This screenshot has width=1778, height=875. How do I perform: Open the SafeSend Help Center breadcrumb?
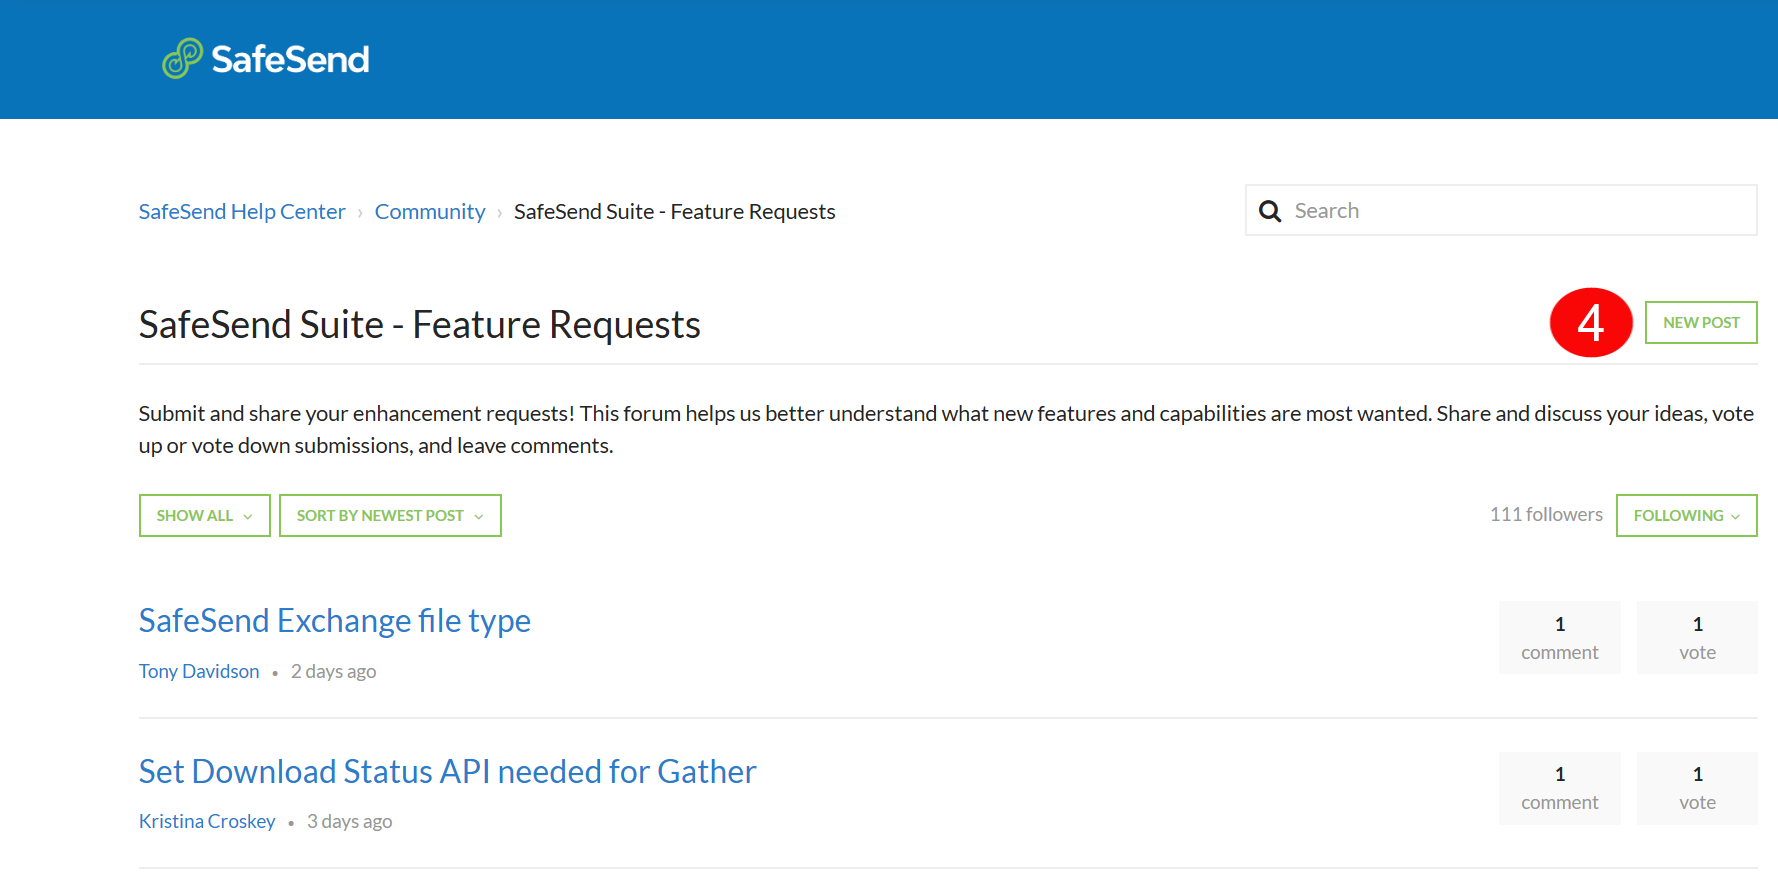pyautogui.click(x=242, y=212)
